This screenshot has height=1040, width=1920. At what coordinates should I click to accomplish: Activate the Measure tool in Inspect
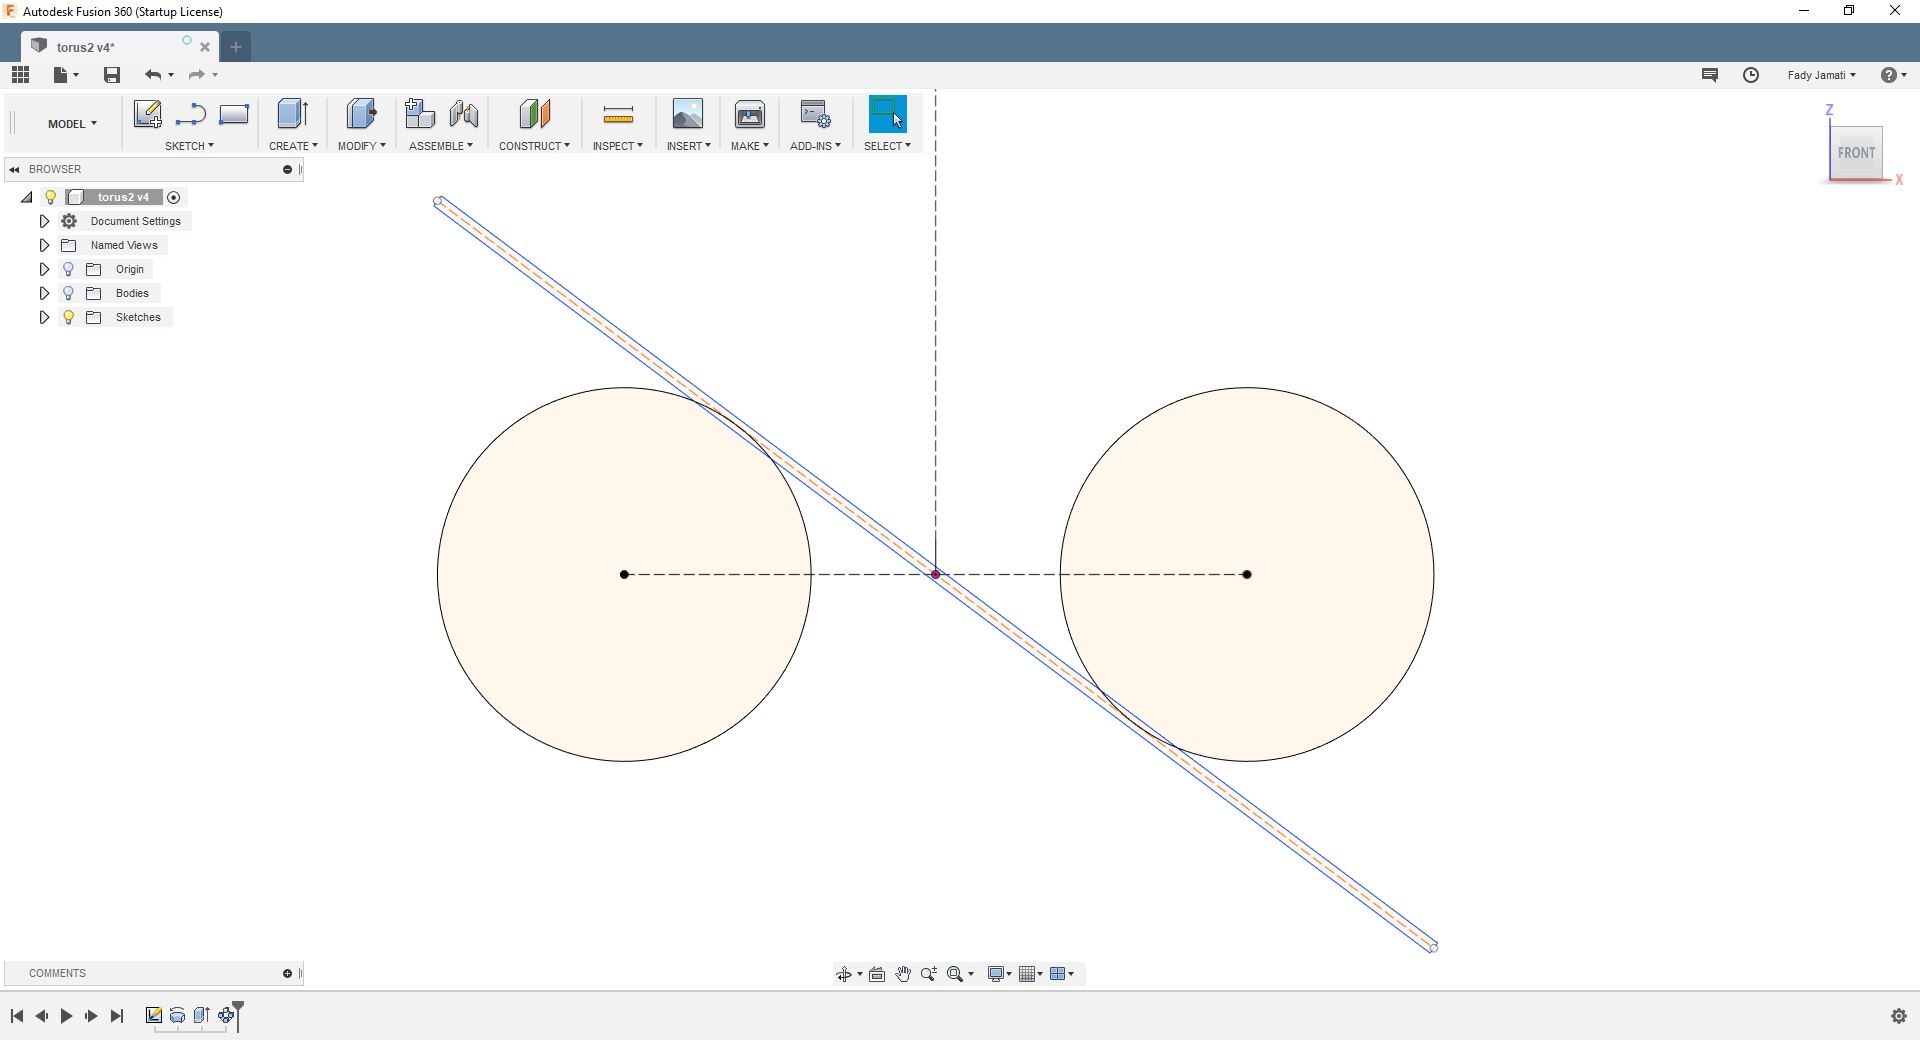coord(618,115)
